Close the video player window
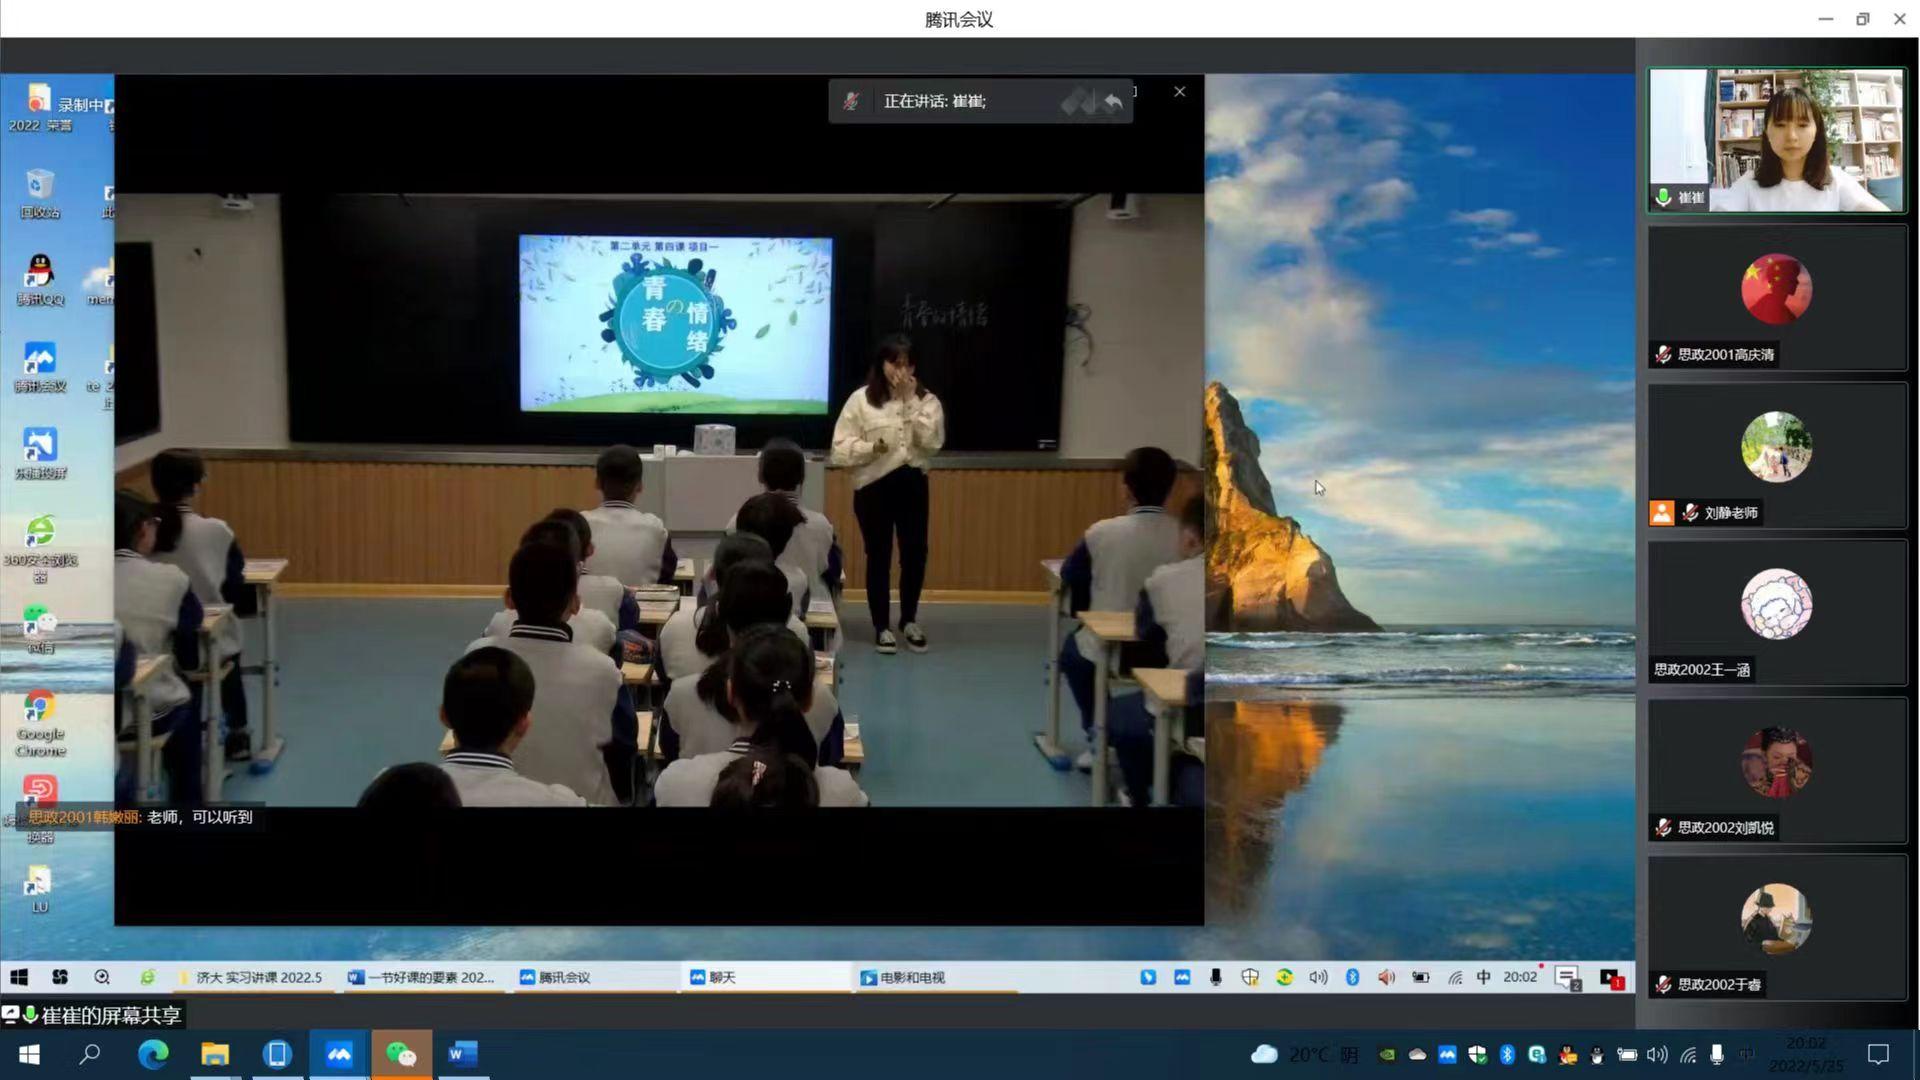The width and height of the screenshot is (1920, 1080). coord(1180,92)
